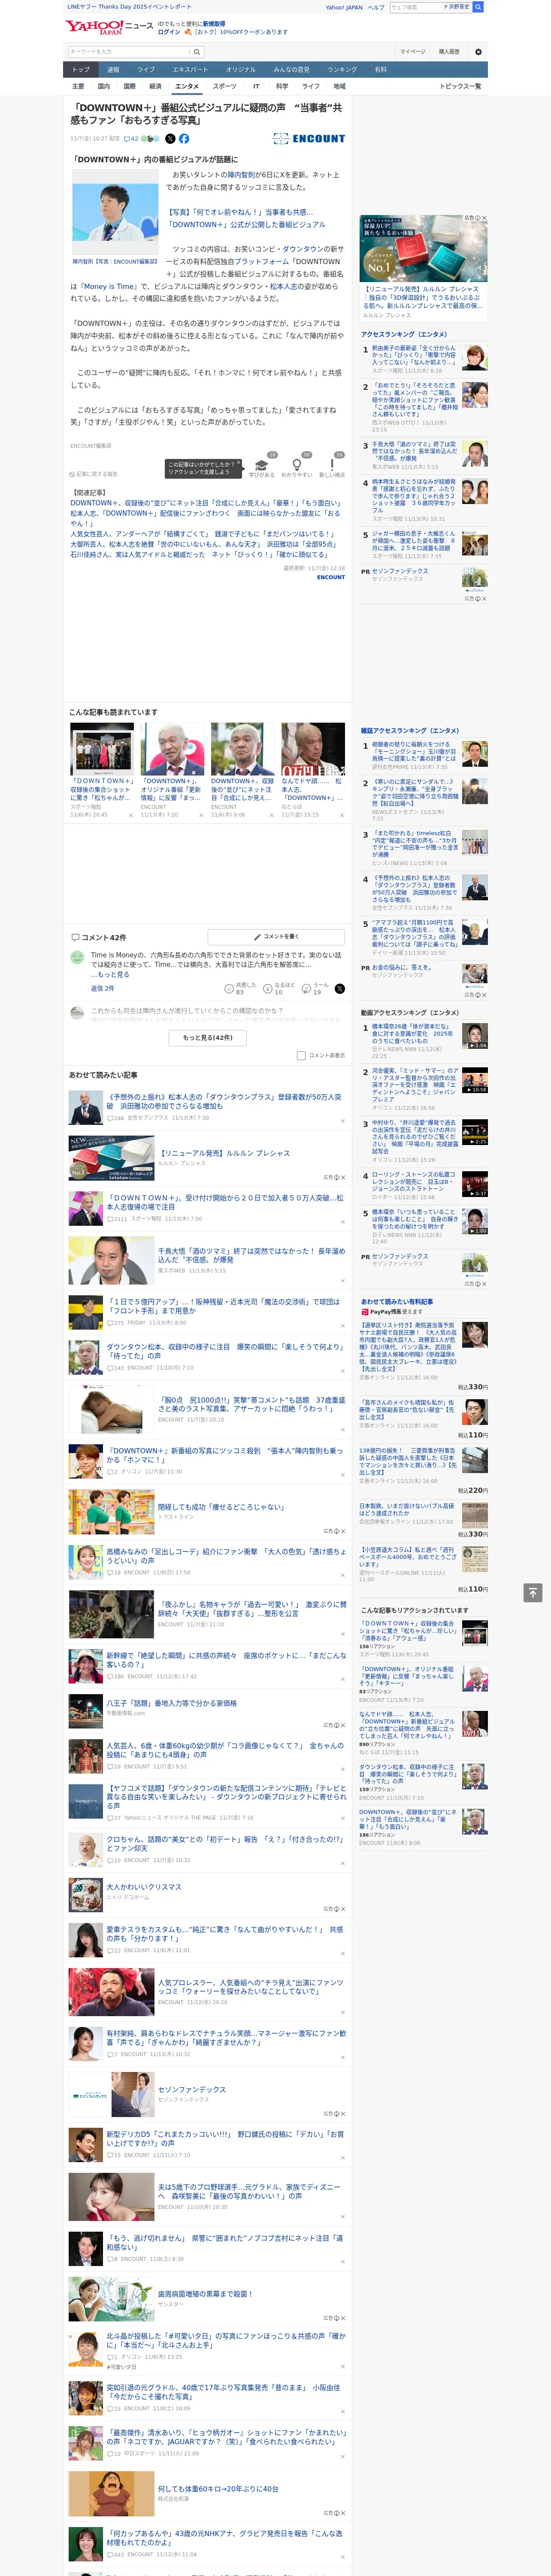Image resolution: width=551 pixels, height=2576 pixels.
Task: Click the ログイン link
Action: [169, 32]
